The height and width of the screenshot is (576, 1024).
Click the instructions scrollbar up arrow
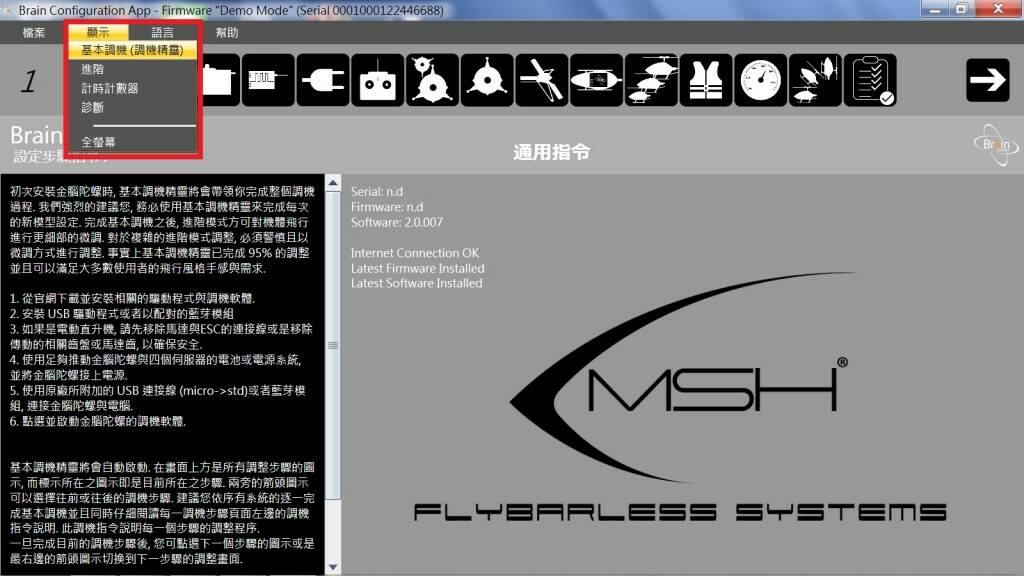(x=333, y=183)
